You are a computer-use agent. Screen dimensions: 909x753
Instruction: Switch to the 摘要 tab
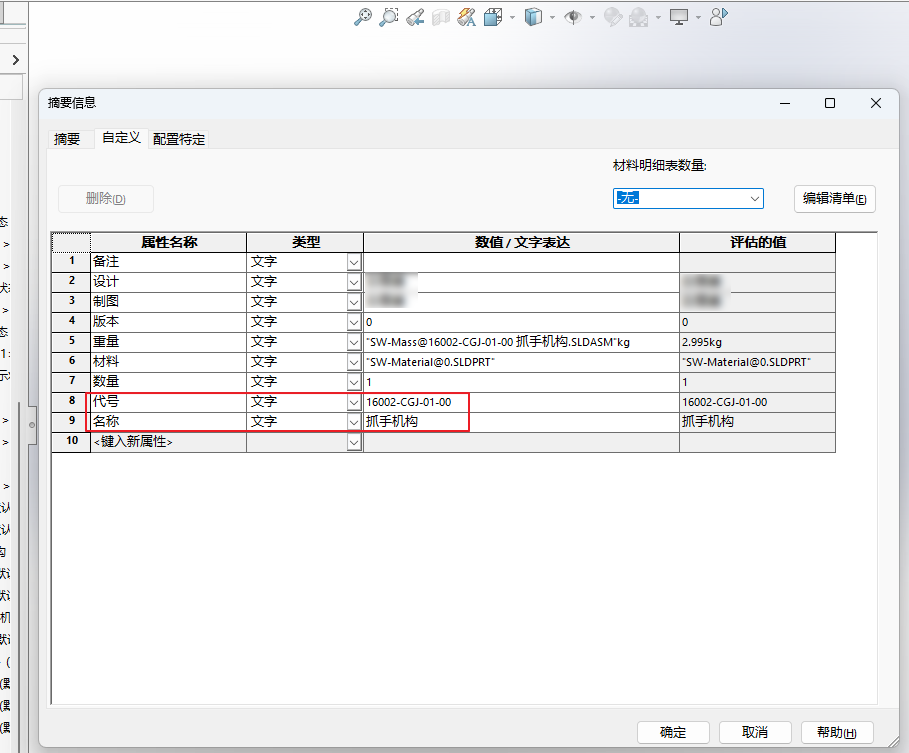(67, 140)
